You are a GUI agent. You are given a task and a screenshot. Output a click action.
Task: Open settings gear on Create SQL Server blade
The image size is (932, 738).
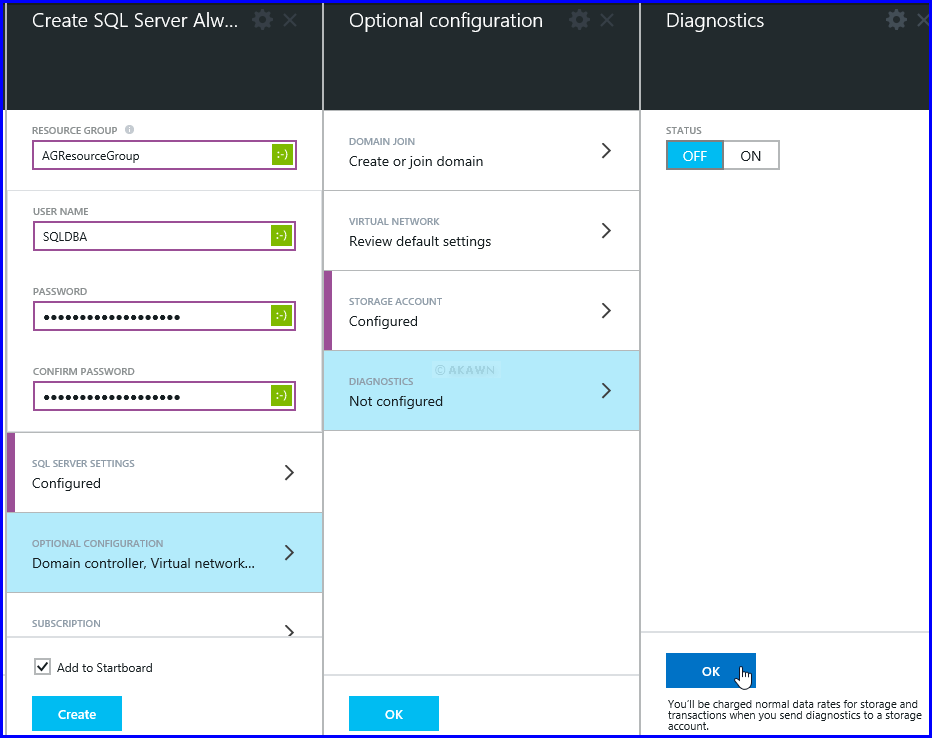click(x=262, y=20)
